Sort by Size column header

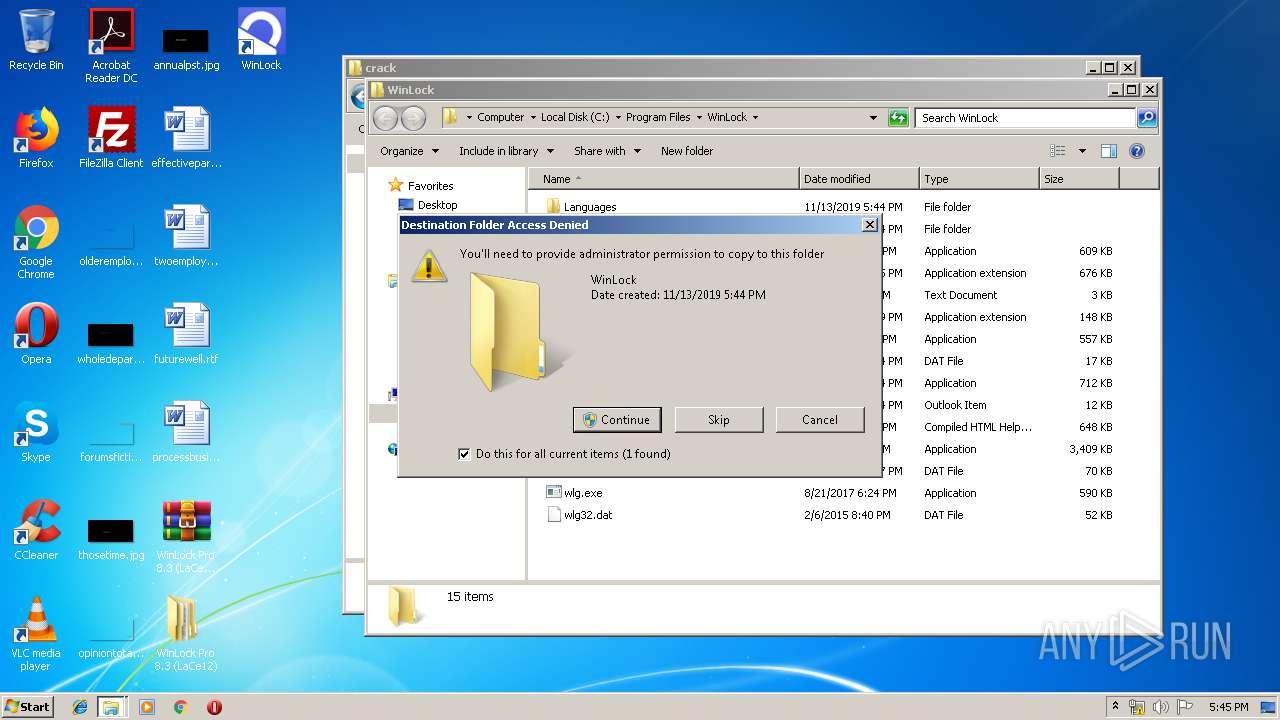click(x=1079, y=179)
